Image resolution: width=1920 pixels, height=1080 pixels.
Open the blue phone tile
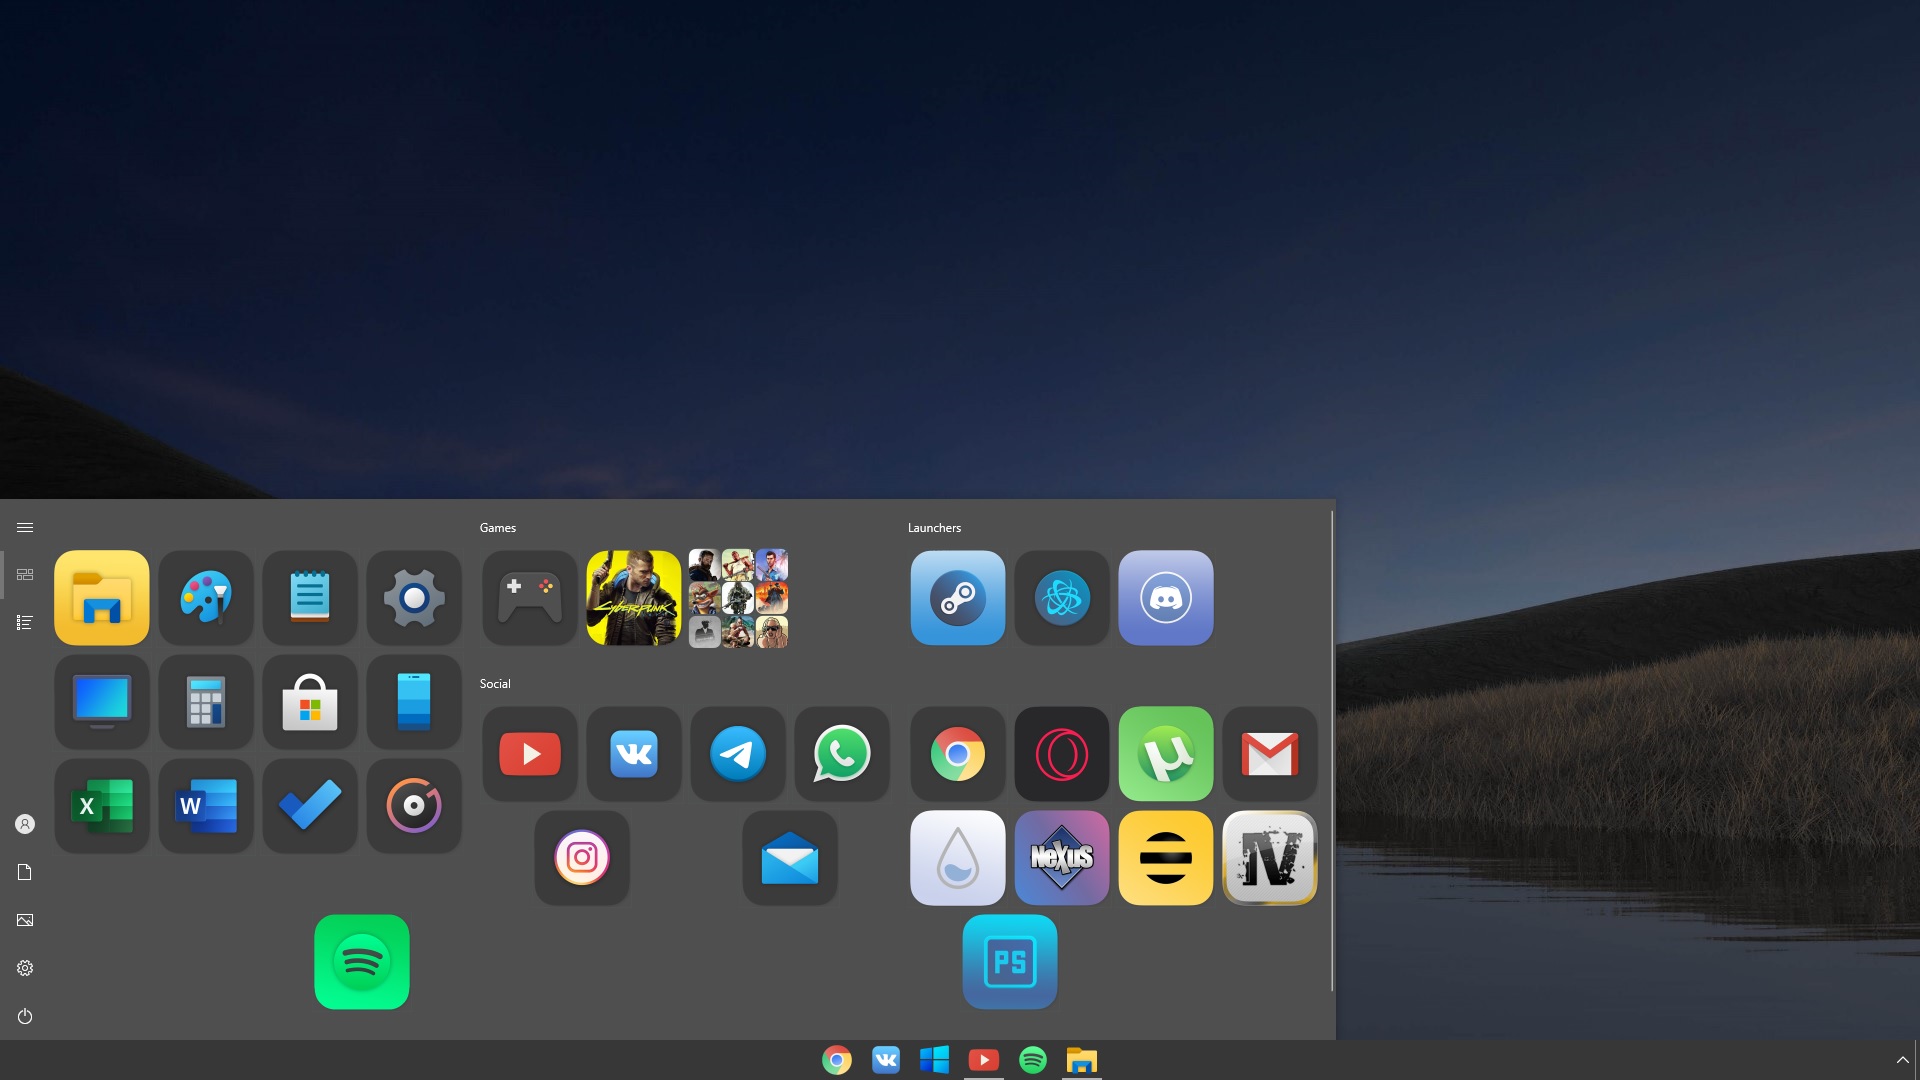(x=414, y=702)
